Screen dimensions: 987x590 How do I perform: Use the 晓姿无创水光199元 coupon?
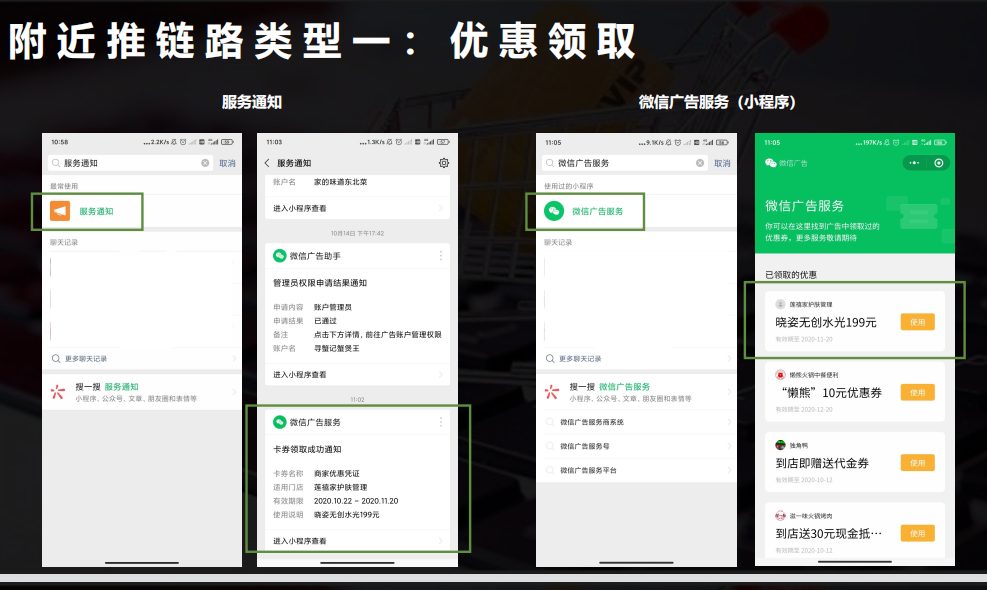click(x=918, y=322)
